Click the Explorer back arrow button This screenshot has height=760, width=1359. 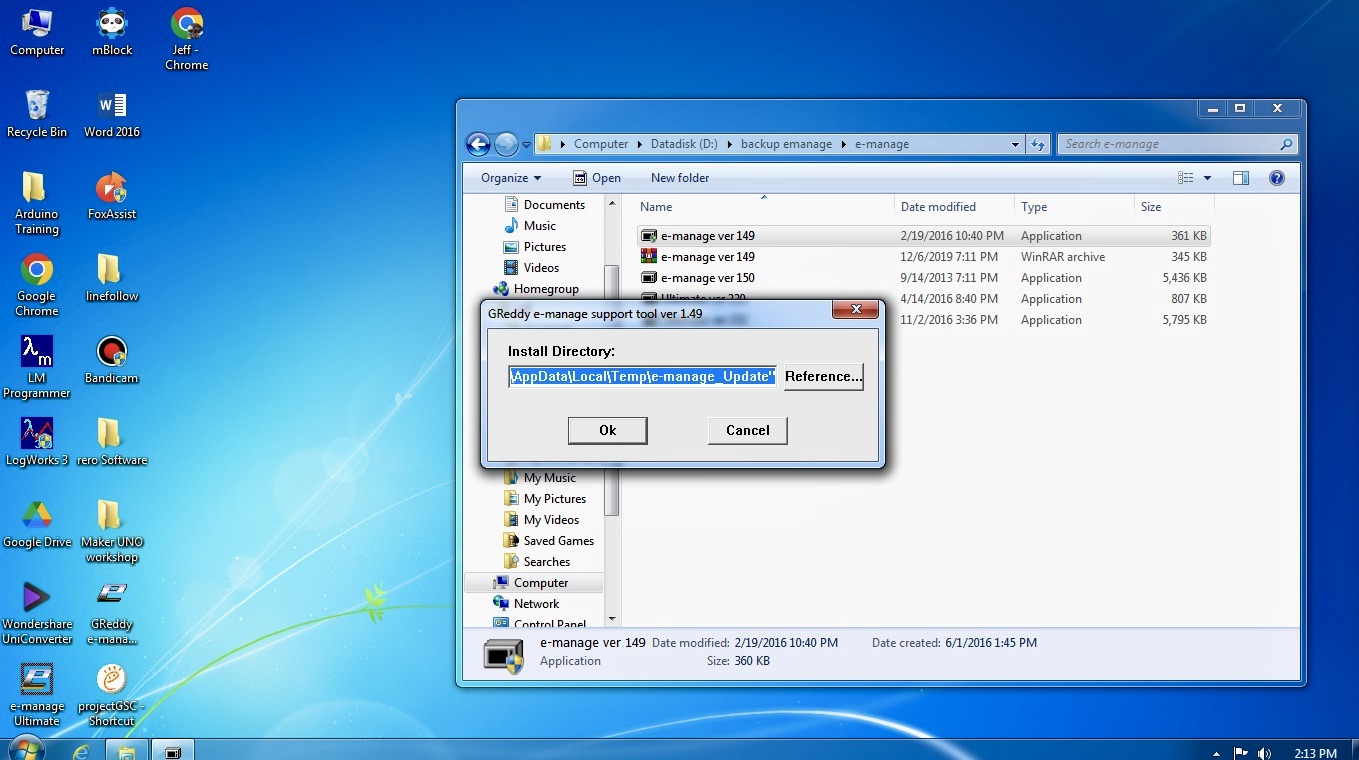pyautogui.click(x=478, y=144)
